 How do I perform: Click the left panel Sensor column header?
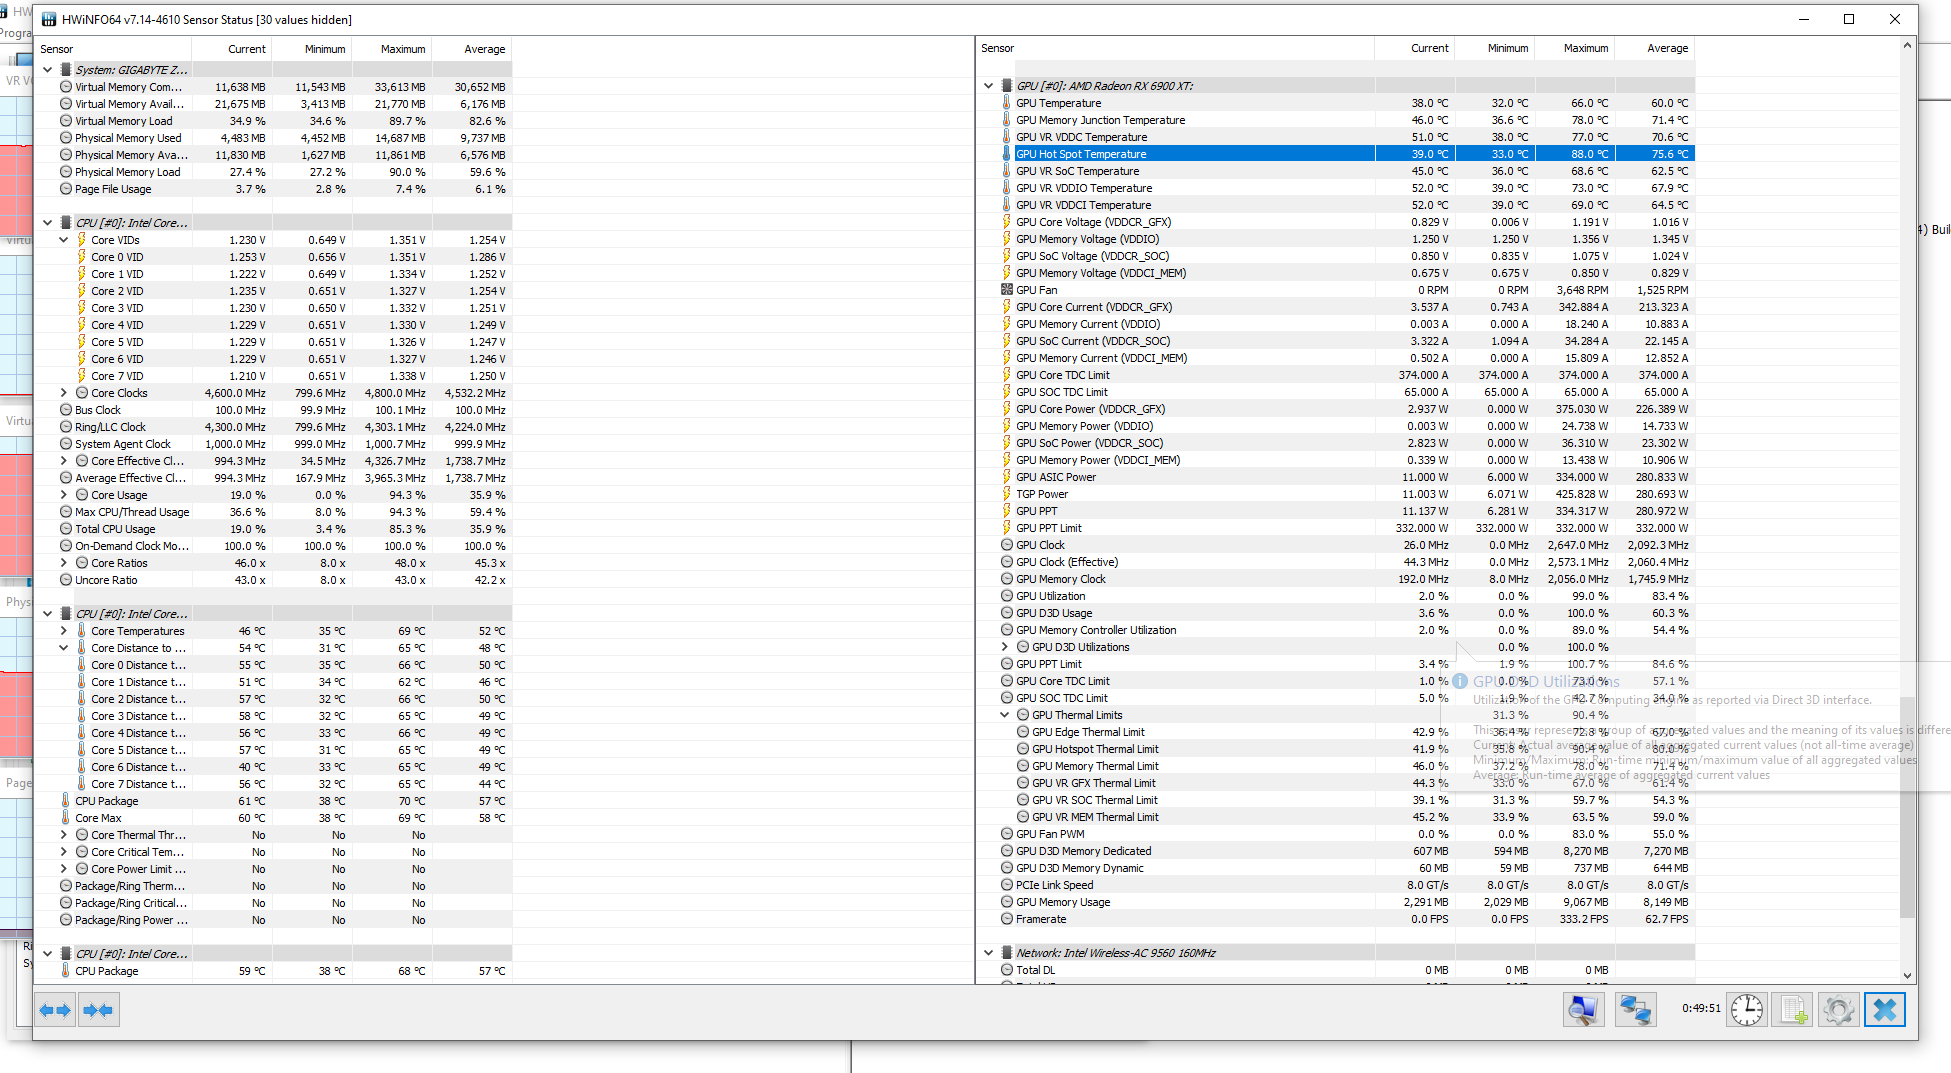click(x=112, y=49)
